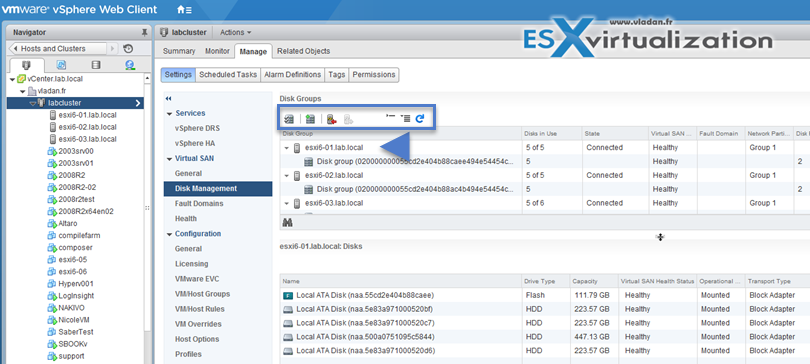Open Fault Domains under Virtual SAN
The width and height of the screenshot is (810, 364).
click(x=199, y=203)
